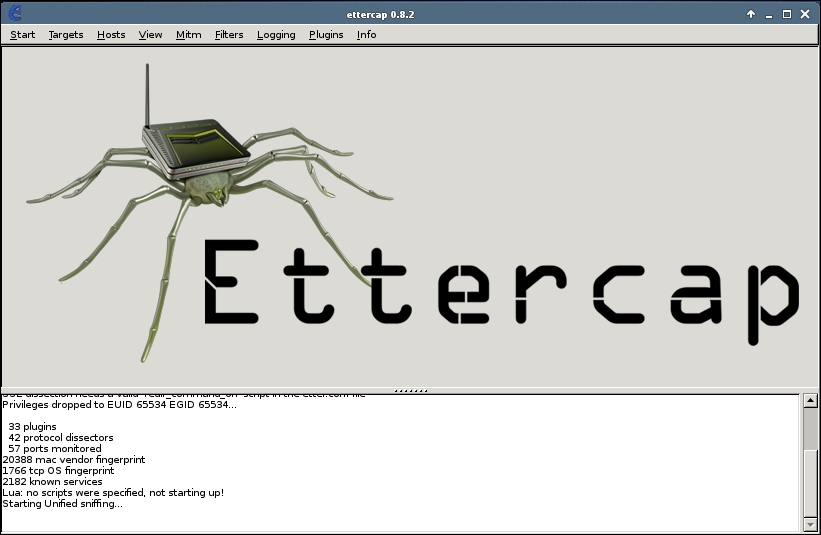The height and width of the screenshot is (535, 821).
Task: Open the Filters menu
Action: [x=229, y=35]
